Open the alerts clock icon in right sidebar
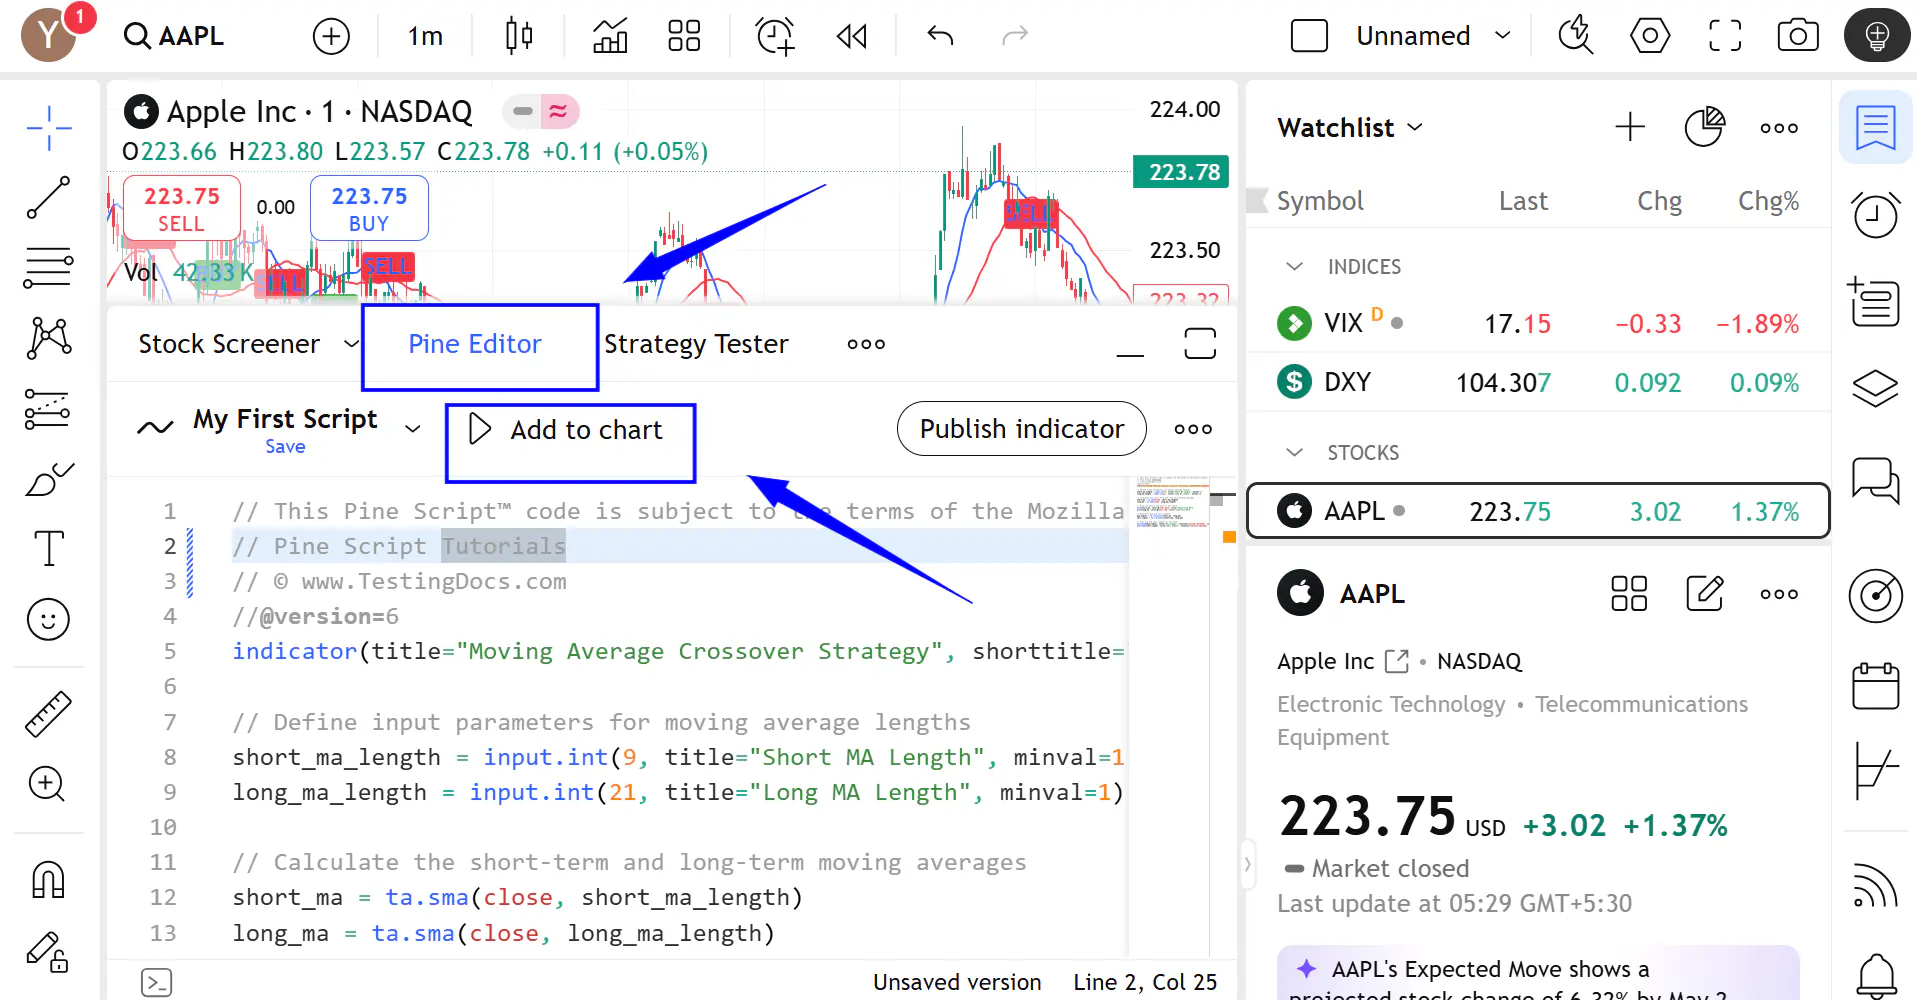1917x1000 pixels. pos(1875,215)
